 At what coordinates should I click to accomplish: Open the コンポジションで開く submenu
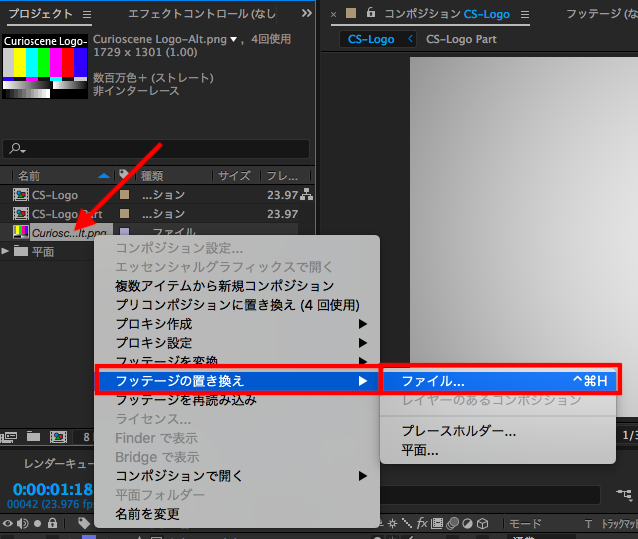click(237, 476)
